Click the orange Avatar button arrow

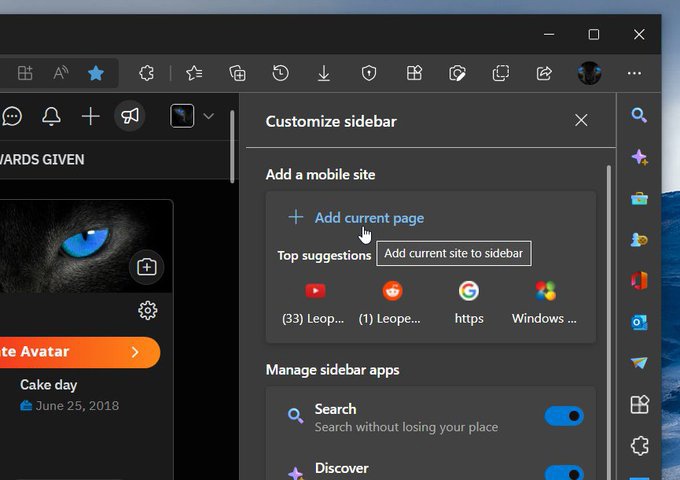(135, 352)
